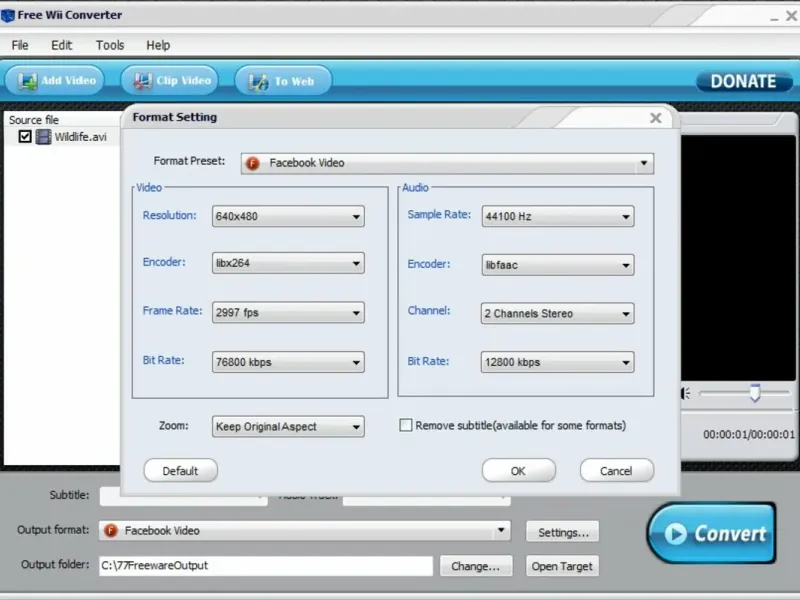Click the preview time 00:00:01/00:00:01

(748, 435)
